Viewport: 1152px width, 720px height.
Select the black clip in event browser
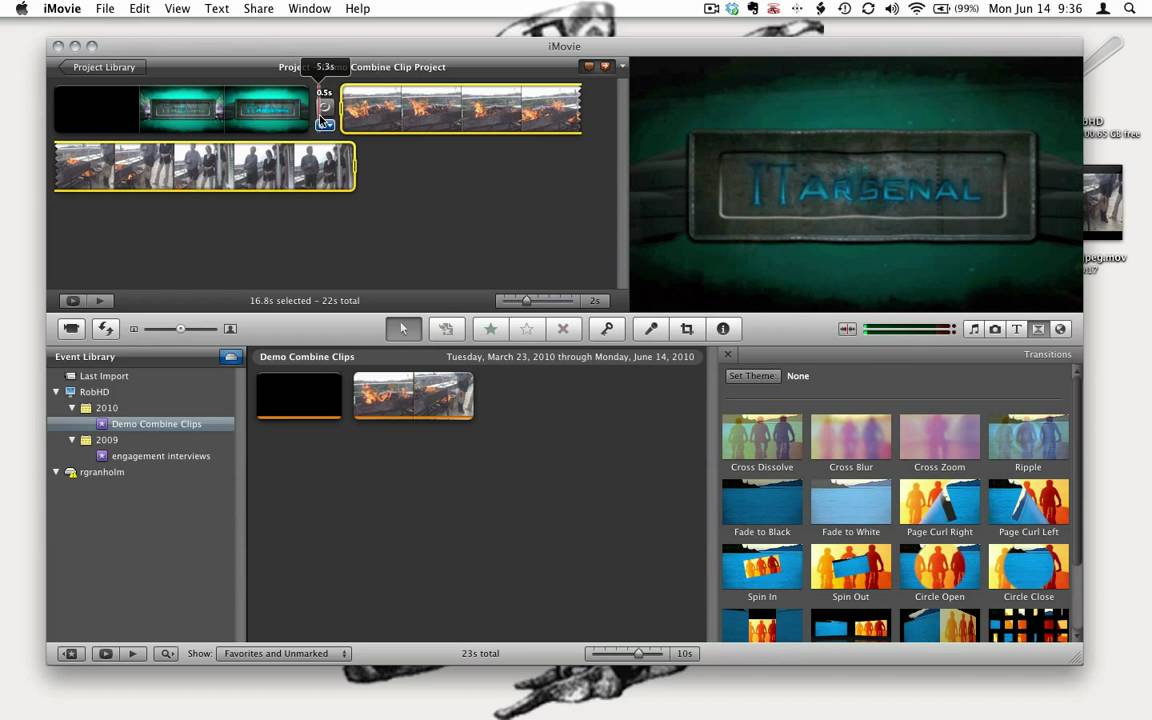tap(299, 395)
